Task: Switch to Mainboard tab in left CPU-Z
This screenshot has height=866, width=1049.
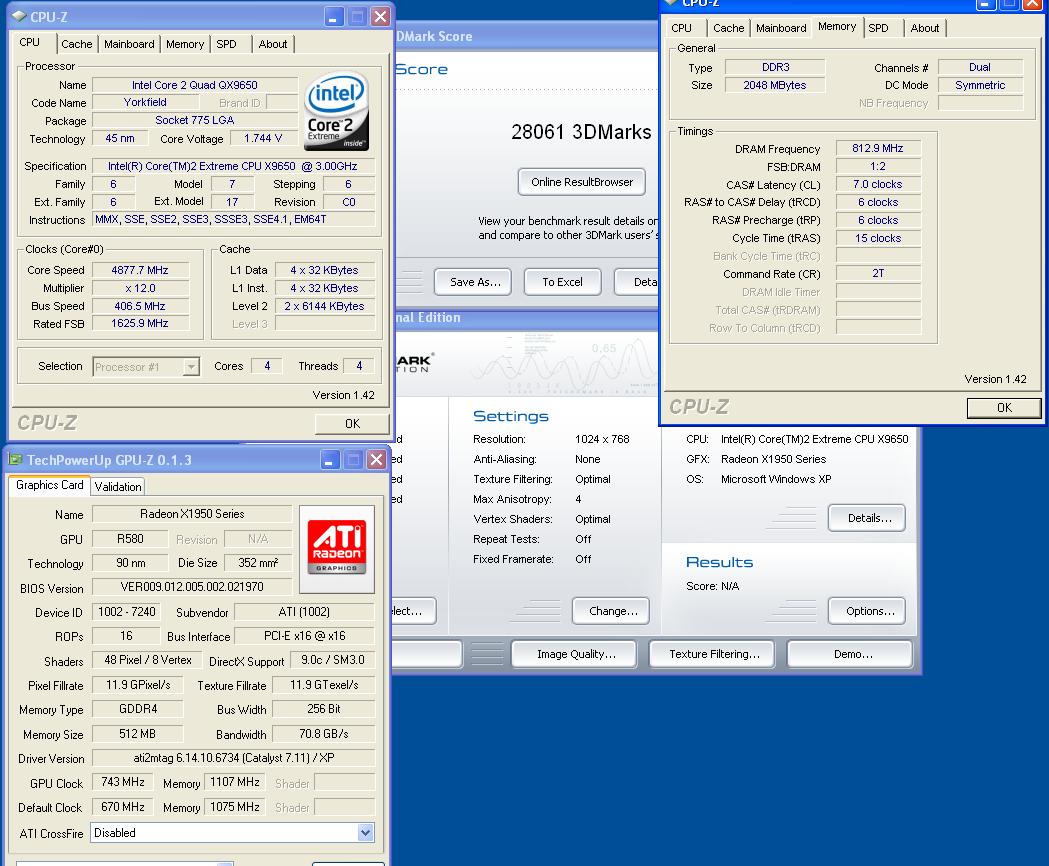Action: 129,44
